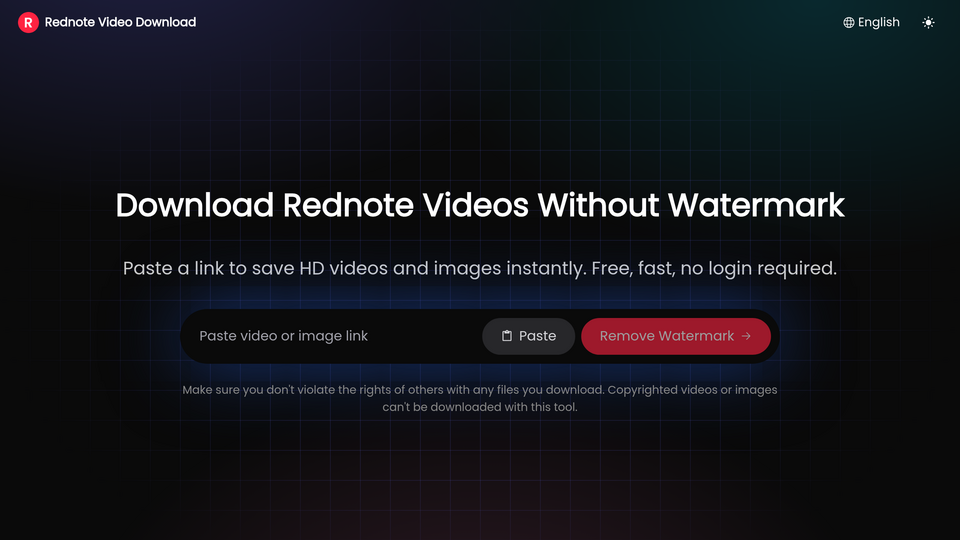Click the copyright disclaimer text below the input
Viewport: 960px width, 540px height.
pyautogui.click(x=480, y=399)
